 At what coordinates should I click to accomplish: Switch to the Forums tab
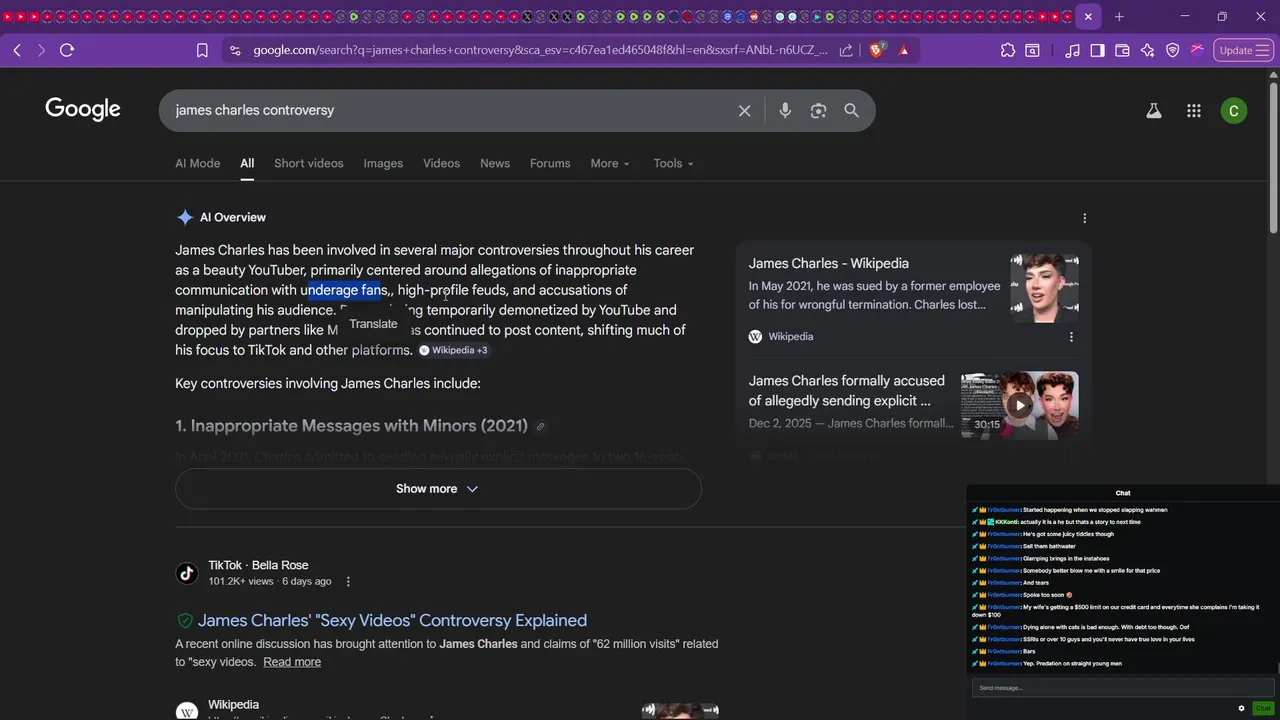[x=550, y=163]
